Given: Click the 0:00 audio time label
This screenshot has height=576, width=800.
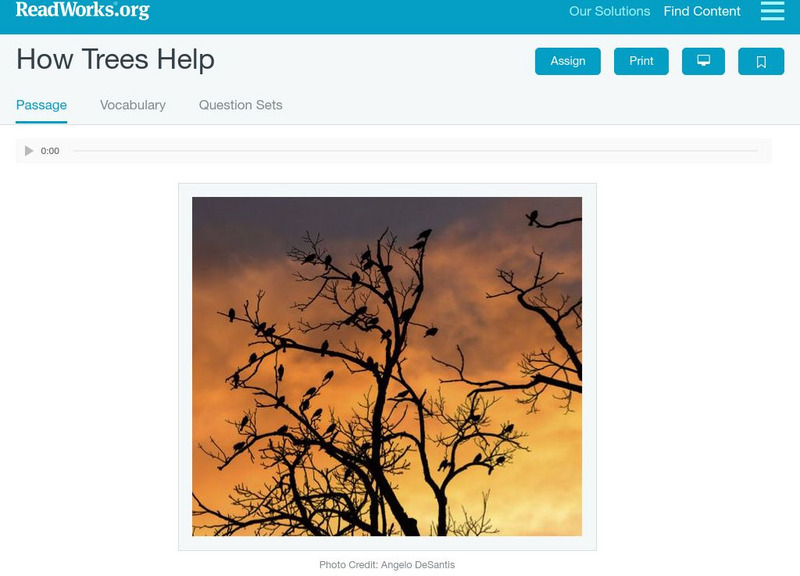Looking at the screenshot, I should (50, 151).
